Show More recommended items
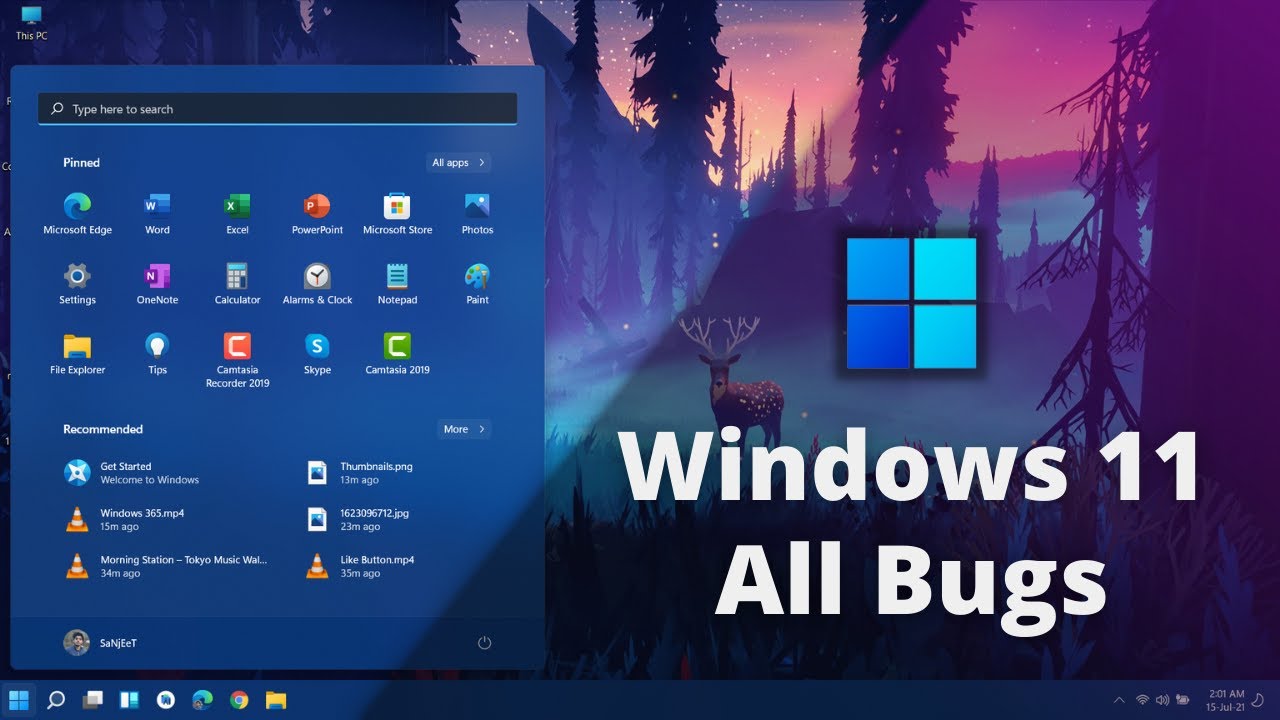Screen dimensions: 1280x720 pos(464,429)
